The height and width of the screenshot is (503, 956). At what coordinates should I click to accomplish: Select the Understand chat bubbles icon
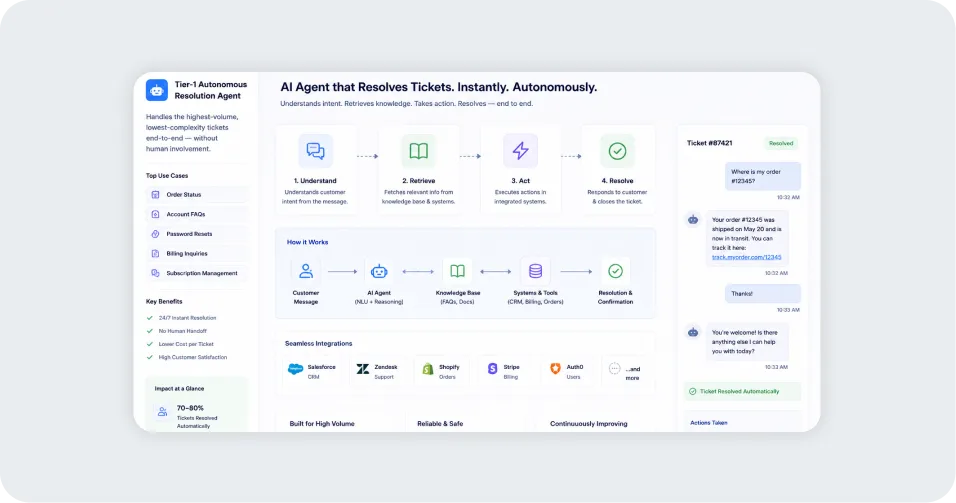315,151
